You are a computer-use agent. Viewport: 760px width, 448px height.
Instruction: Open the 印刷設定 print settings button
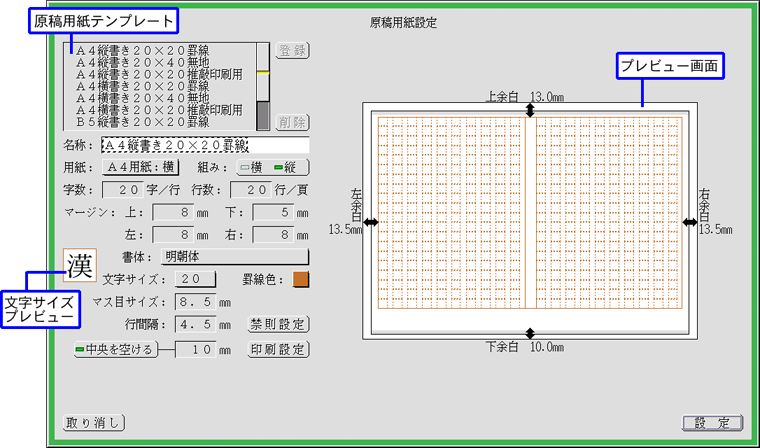[278, 349]
